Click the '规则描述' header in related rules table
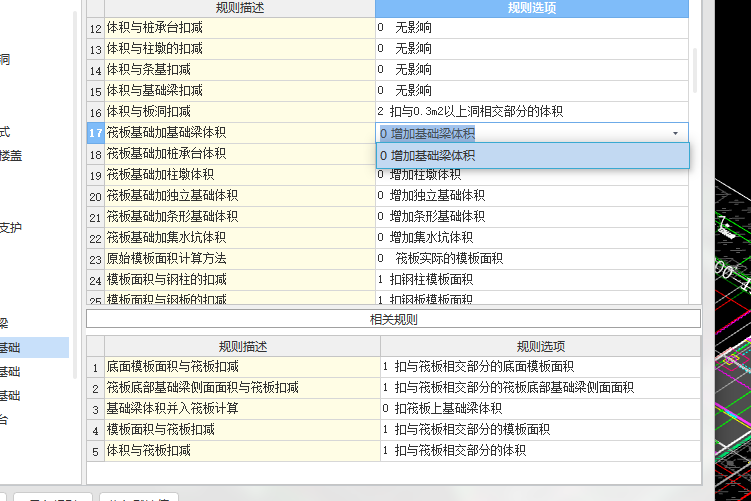Screen dimensions: 751x501 point(242,346)
